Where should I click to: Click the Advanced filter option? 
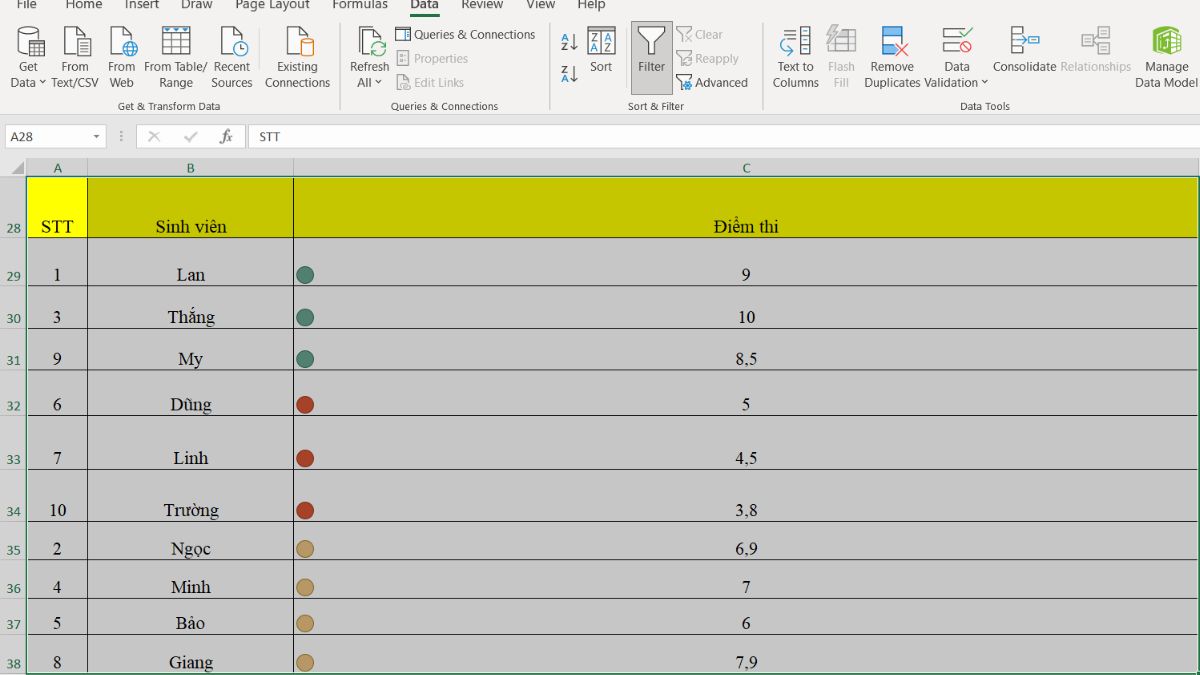[713, 84]
